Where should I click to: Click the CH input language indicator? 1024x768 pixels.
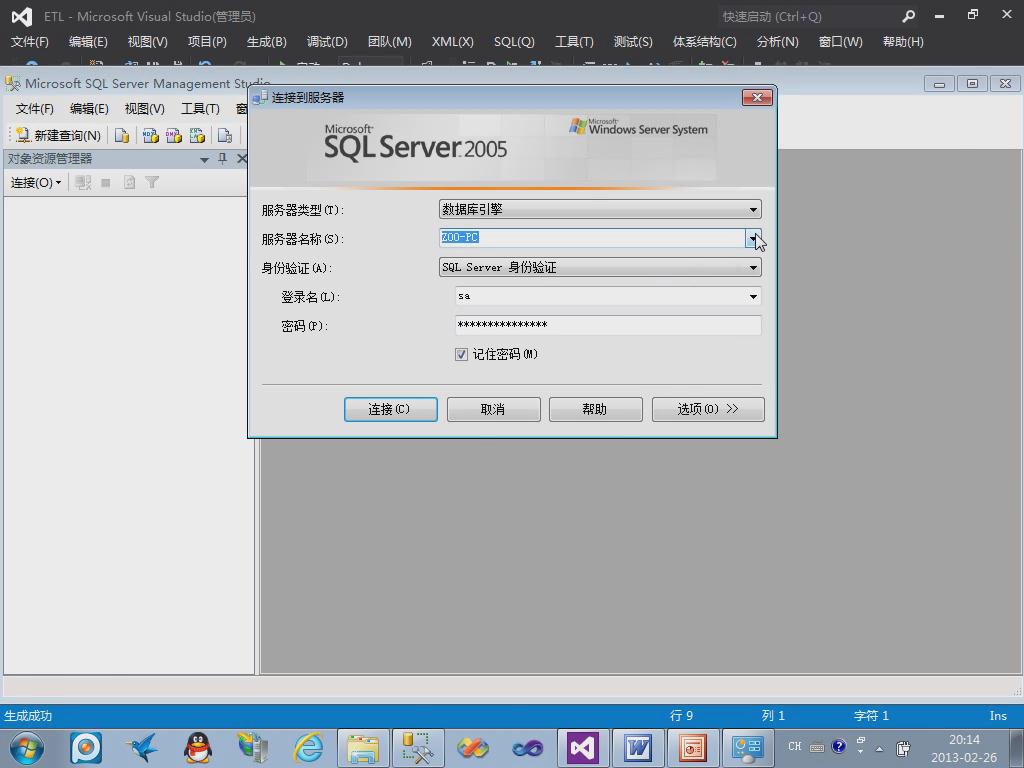pos(795,746)
